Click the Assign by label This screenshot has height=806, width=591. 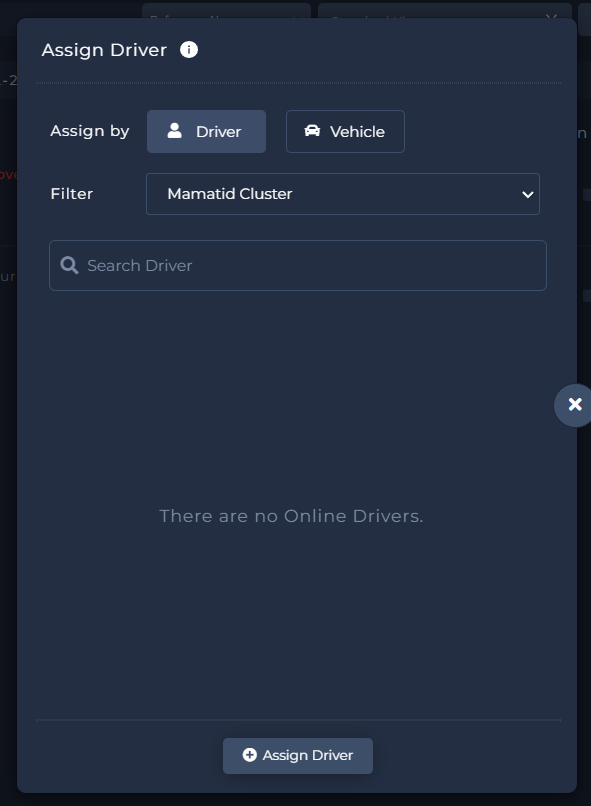tap(89, 131)
